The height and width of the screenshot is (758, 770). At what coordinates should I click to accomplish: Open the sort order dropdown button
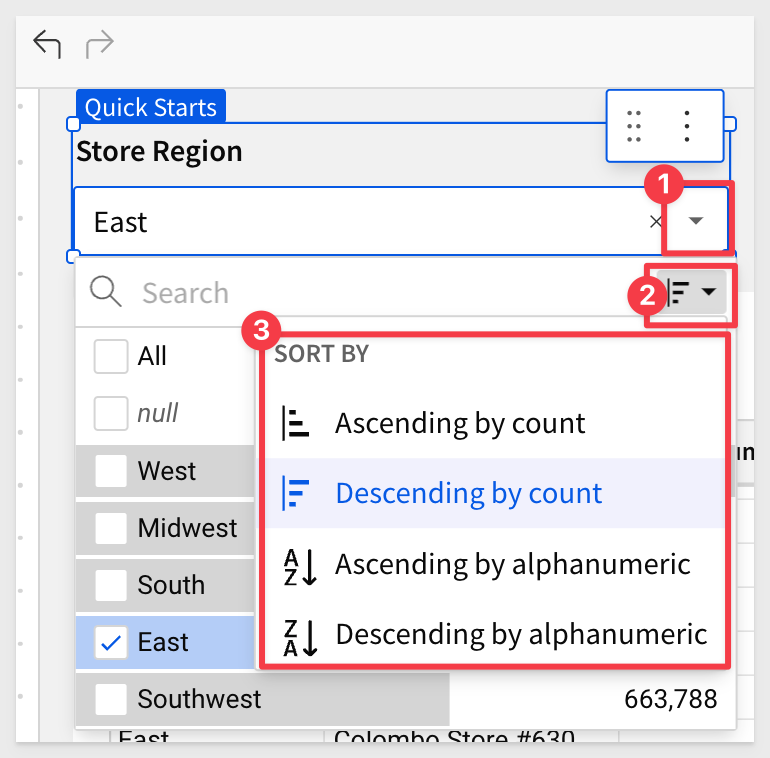point(691,292)
